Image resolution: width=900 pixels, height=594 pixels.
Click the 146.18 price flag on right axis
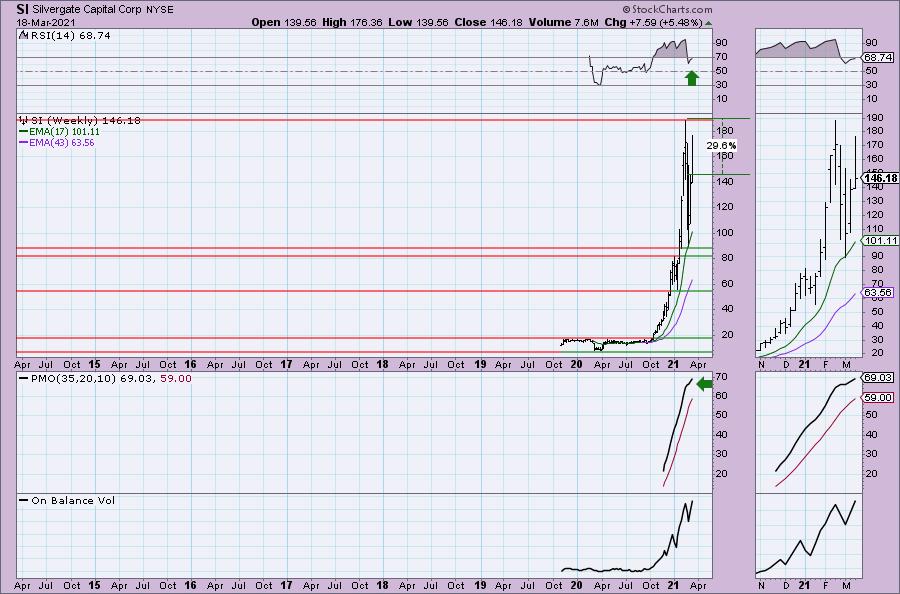tap(881, 178)
